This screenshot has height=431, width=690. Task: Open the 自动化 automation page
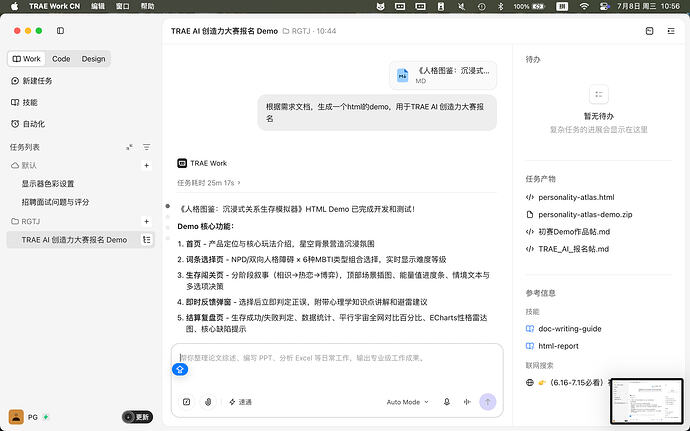click(x=28, y=124)
